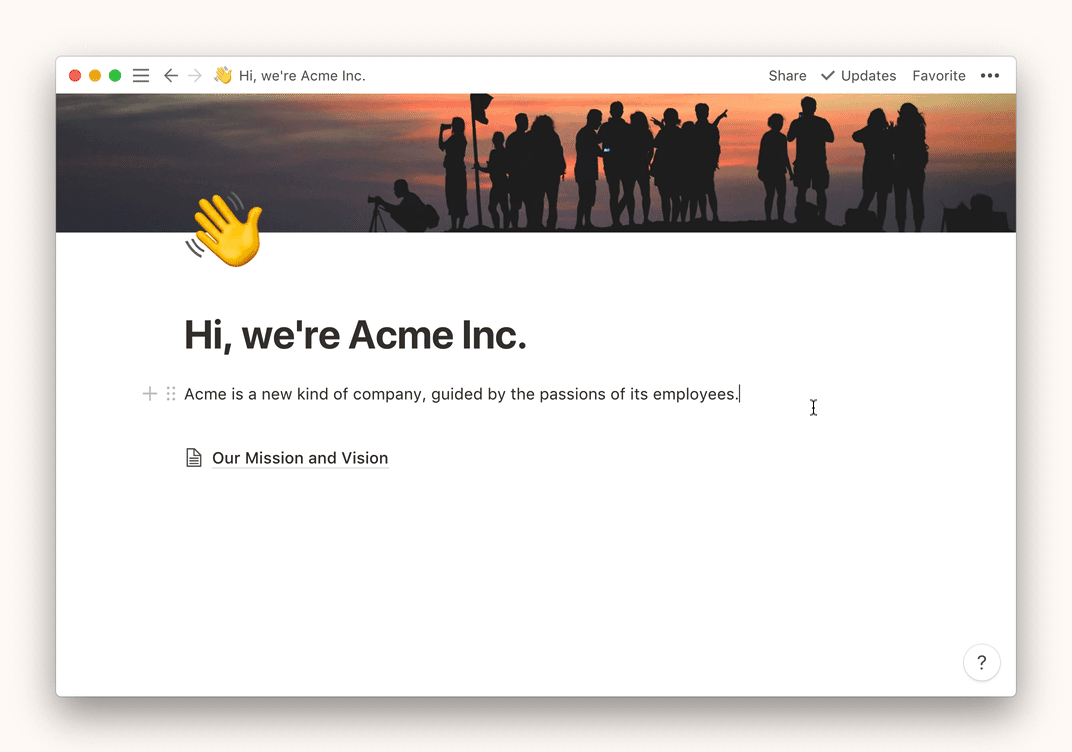Click the document icon beside Our Mission and Vision
Viewport: 1072px width, 752px height.
(x=194, y=458)
